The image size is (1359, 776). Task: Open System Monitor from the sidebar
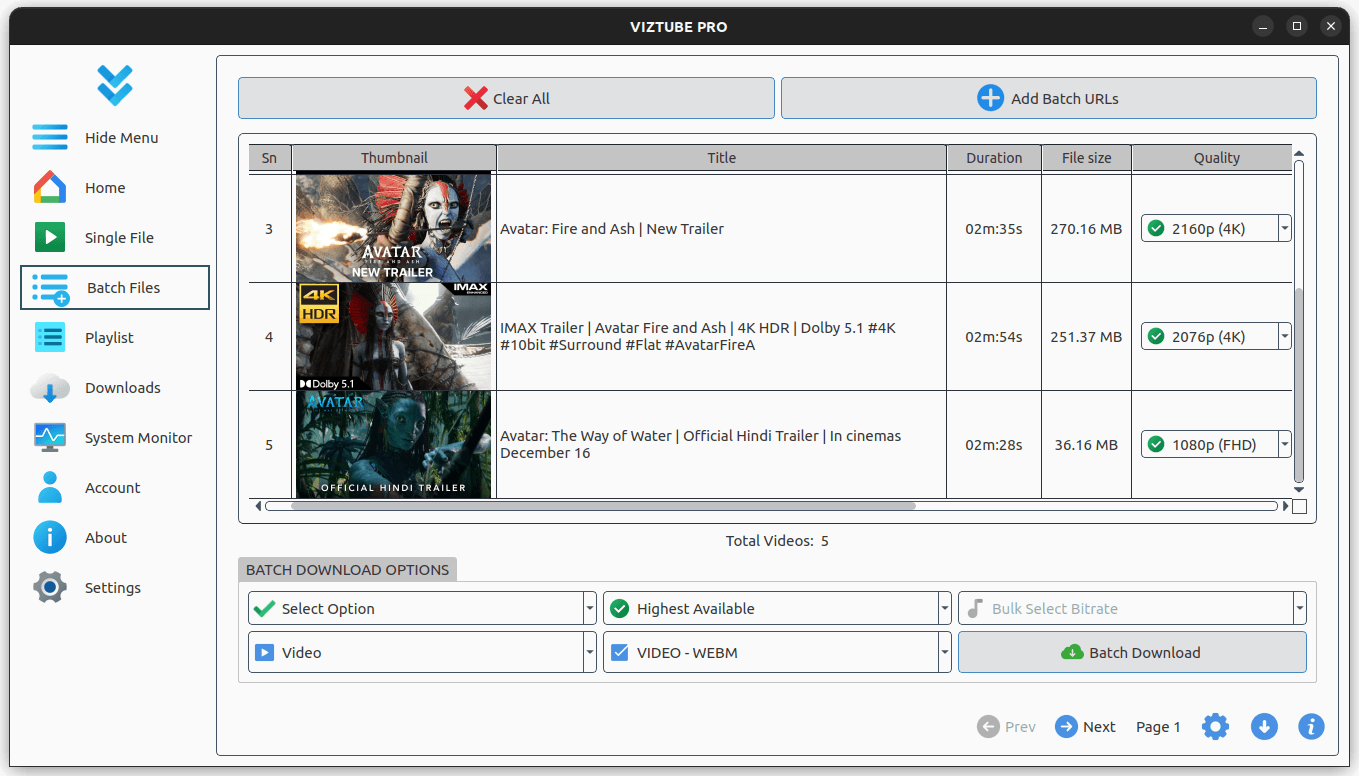115,438
